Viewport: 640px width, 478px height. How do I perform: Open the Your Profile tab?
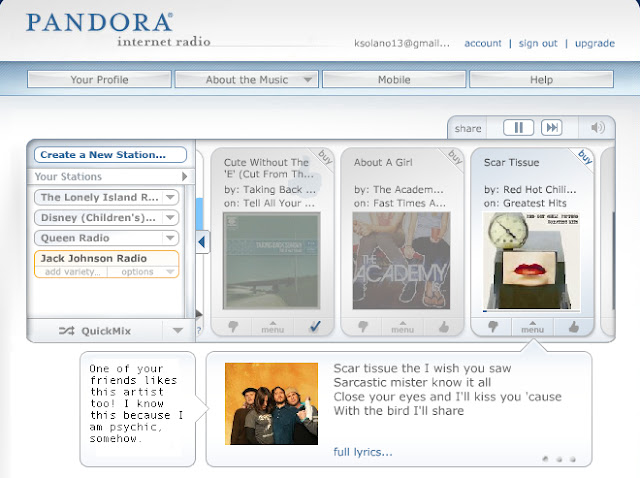click(x=99, y=80)
